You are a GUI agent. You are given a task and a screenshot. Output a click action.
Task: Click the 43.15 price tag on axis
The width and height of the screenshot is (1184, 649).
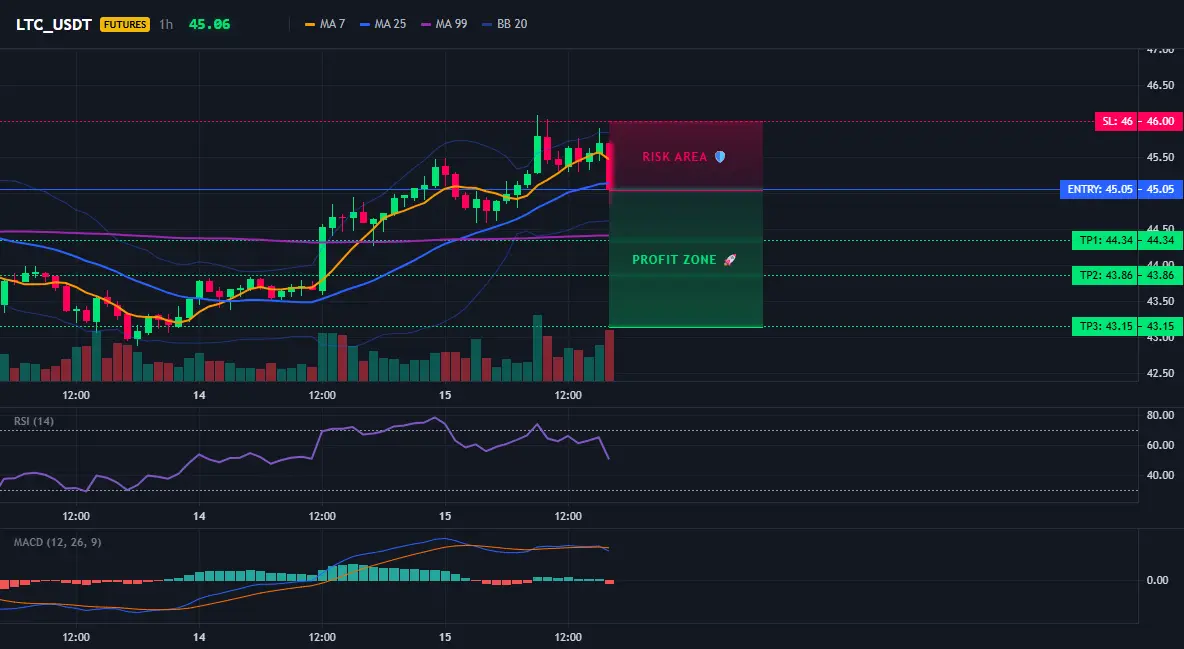point(1161,326)
